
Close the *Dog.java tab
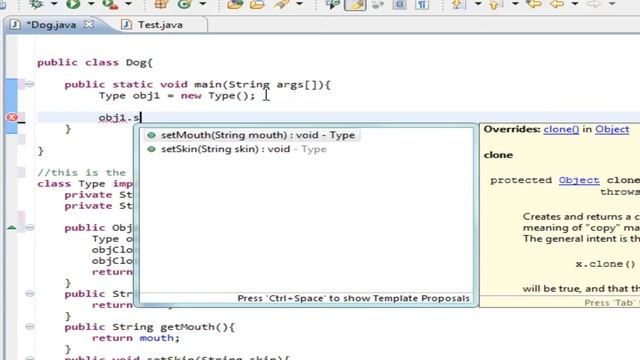(x=89, y=24)
